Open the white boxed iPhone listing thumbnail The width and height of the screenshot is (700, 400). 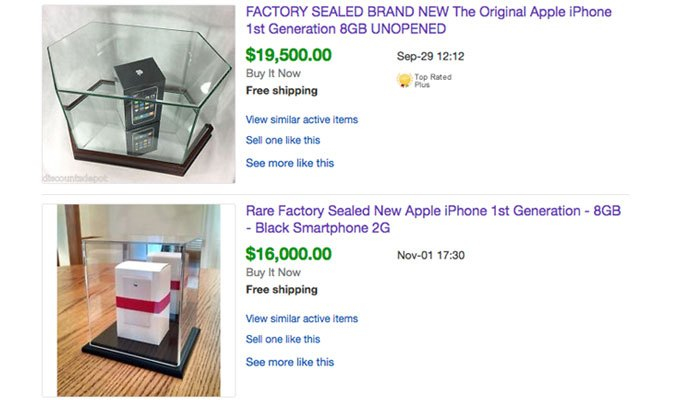(x=138, y=300)
